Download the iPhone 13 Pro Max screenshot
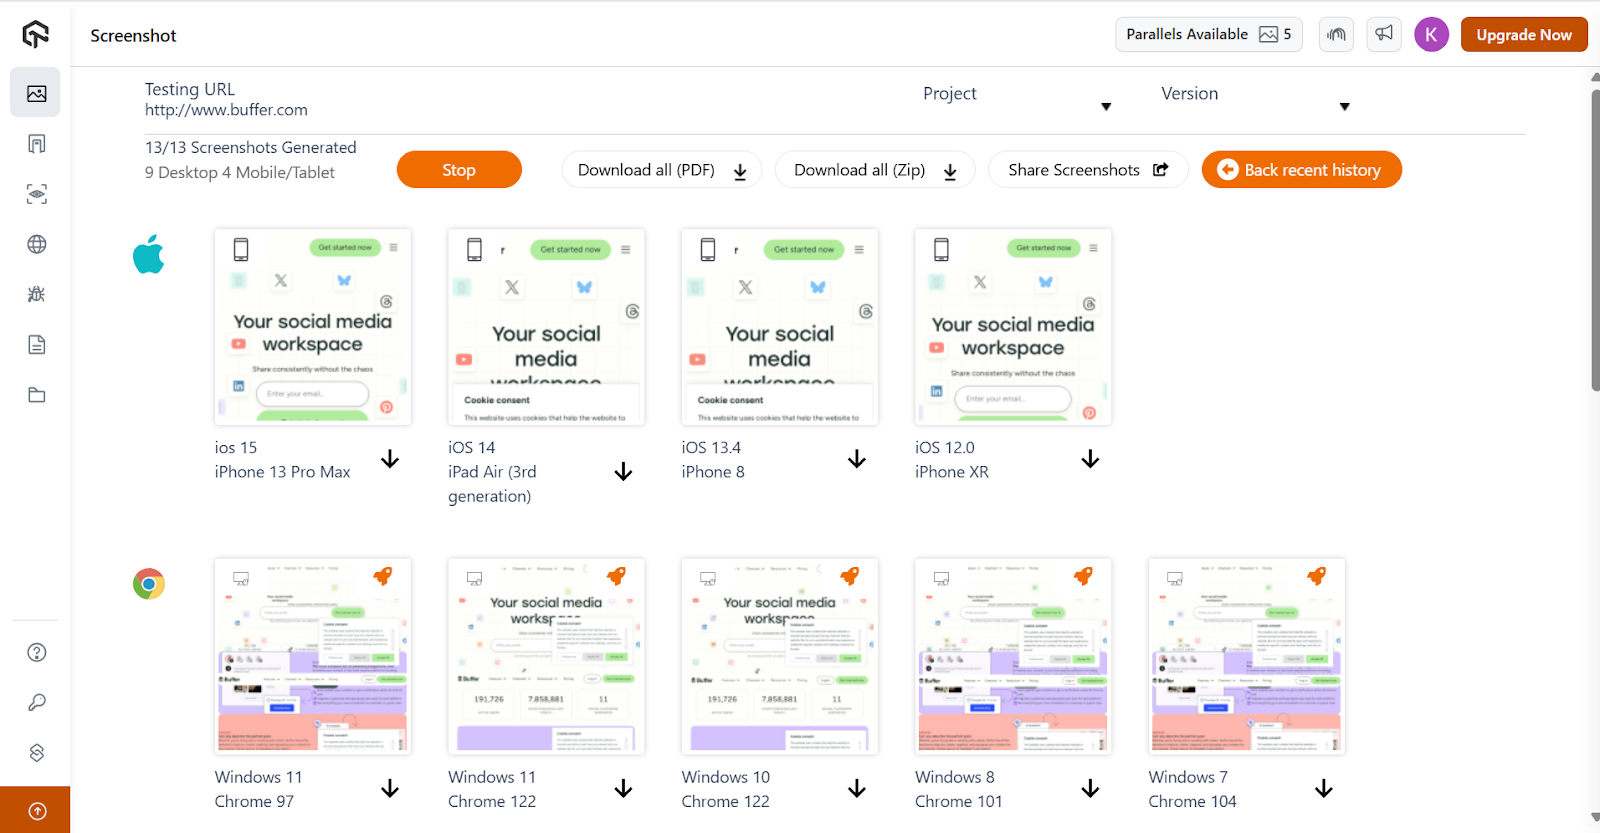 pos(390,459)
